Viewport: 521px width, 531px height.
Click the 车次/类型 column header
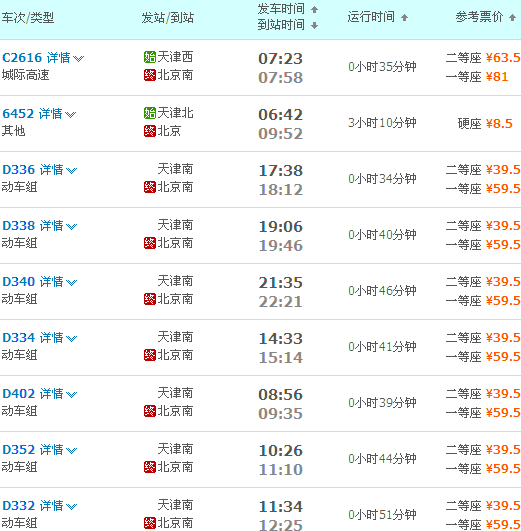coord(28,18)
